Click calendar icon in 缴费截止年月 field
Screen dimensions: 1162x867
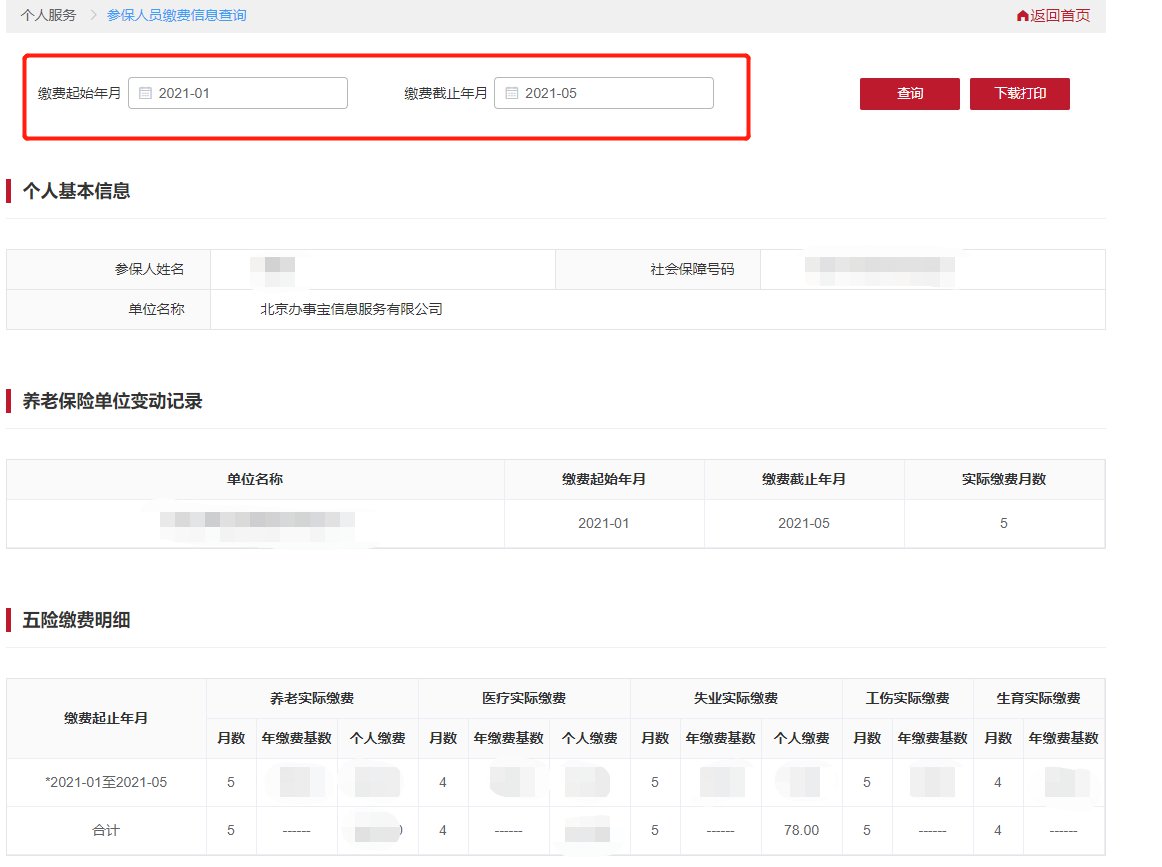point(511,93)
